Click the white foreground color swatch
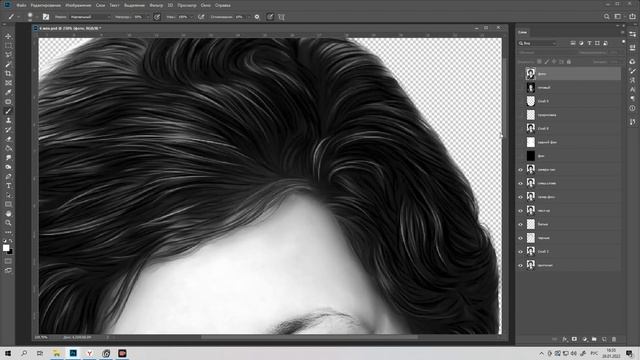Viewport: 640px width, 360px height. tap(6, 248)
